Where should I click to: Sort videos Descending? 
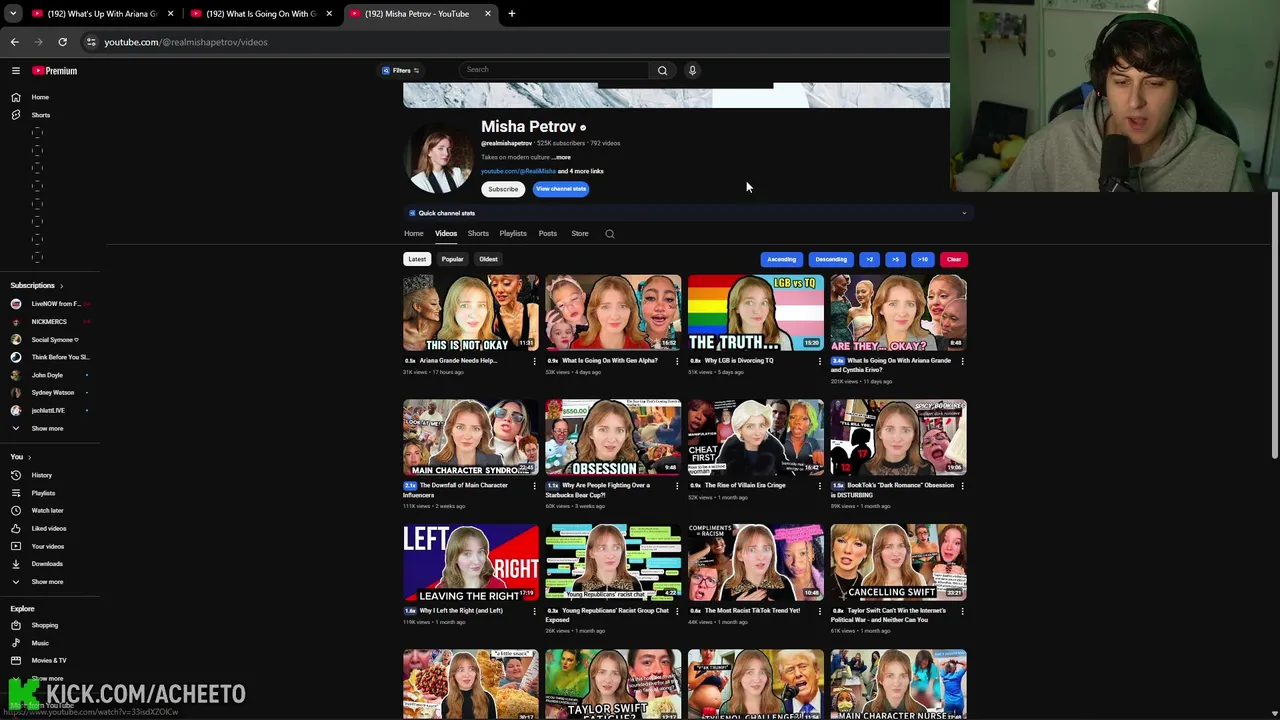pos(831,260)
